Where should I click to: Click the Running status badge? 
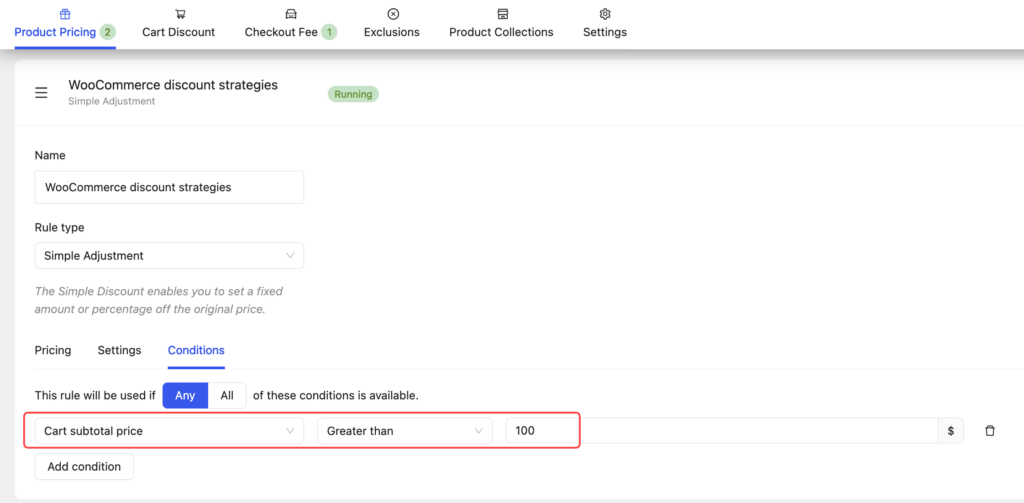click(353, 94)
